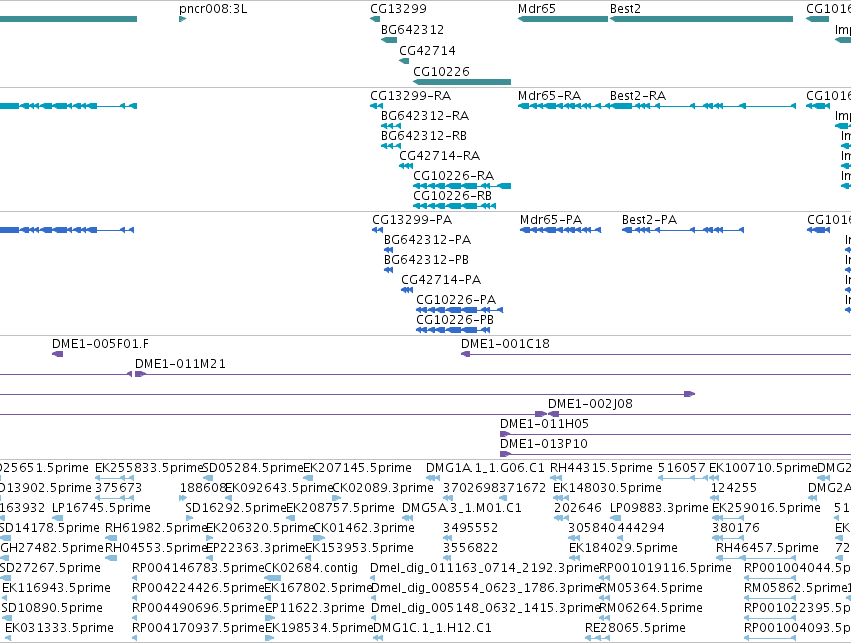The width and height of the screenshot is (851, 643).
Task: Select the DME1-002J08 clone label
Action: (590, 404)
